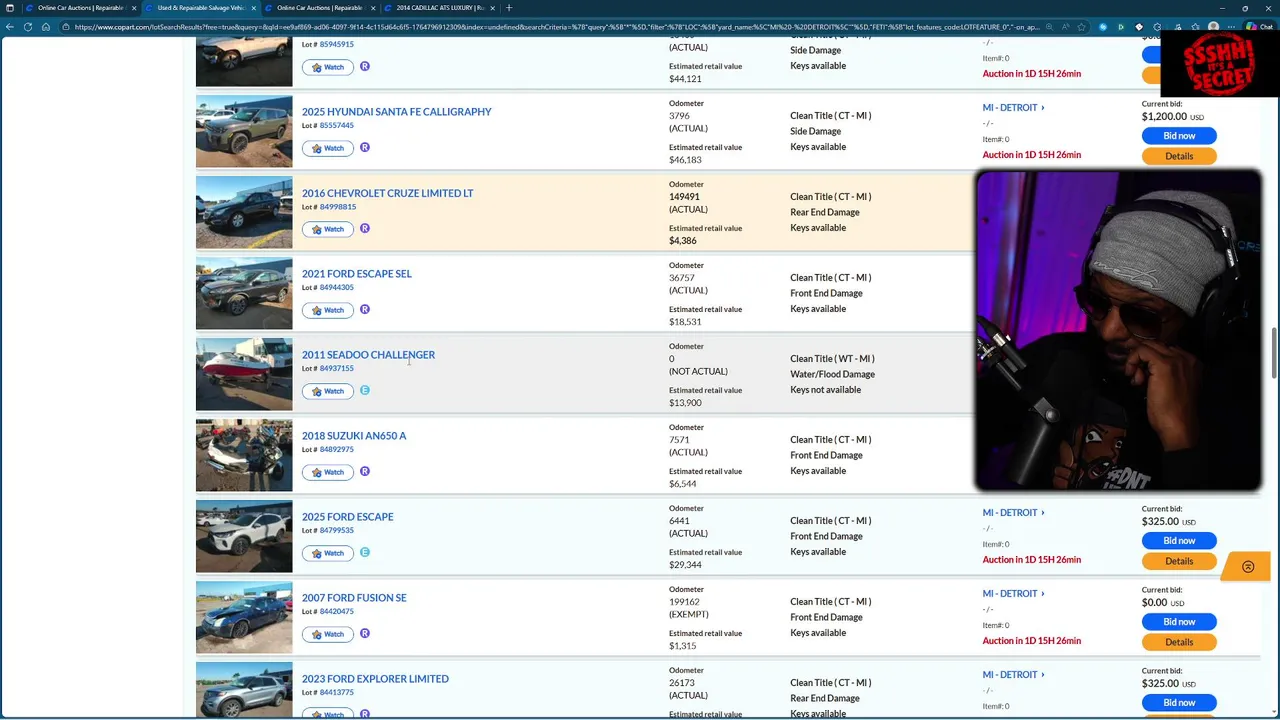View Details for the Hyundai Santa Fe
The image size is (1280, 720).
pyautogui.click(x=1179, y=156)
